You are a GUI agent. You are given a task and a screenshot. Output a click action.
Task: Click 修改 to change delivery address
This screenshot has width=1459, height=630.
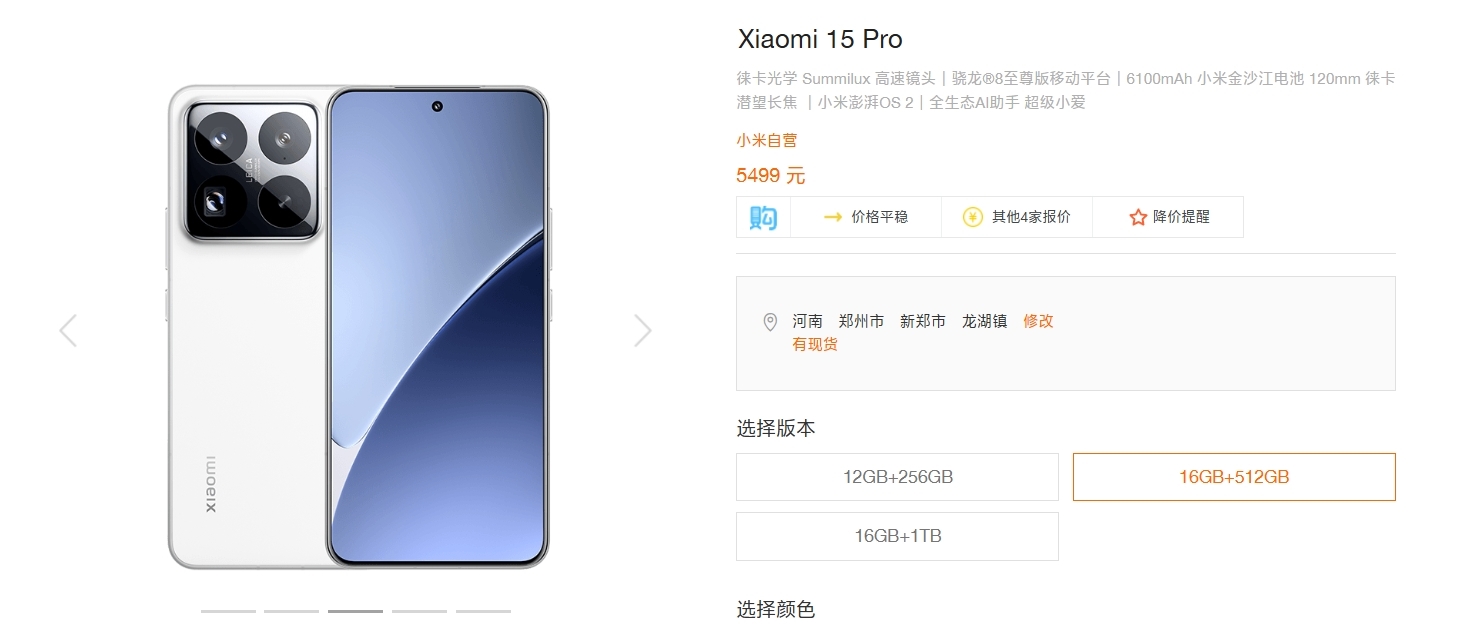1038,321
